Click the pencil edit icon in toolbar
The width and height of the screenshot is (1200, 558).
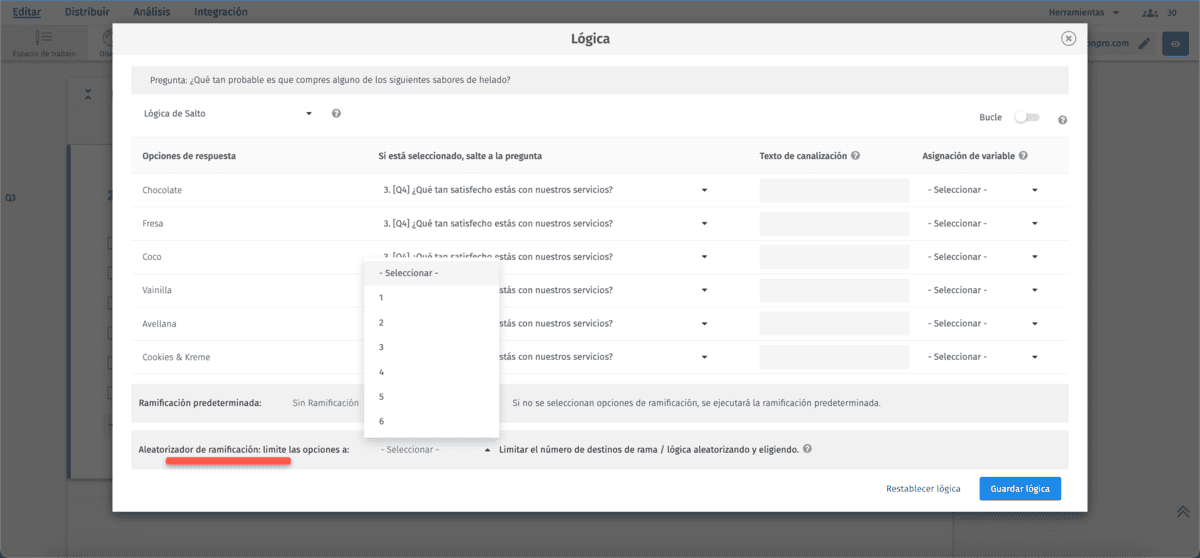(1144, 43)
